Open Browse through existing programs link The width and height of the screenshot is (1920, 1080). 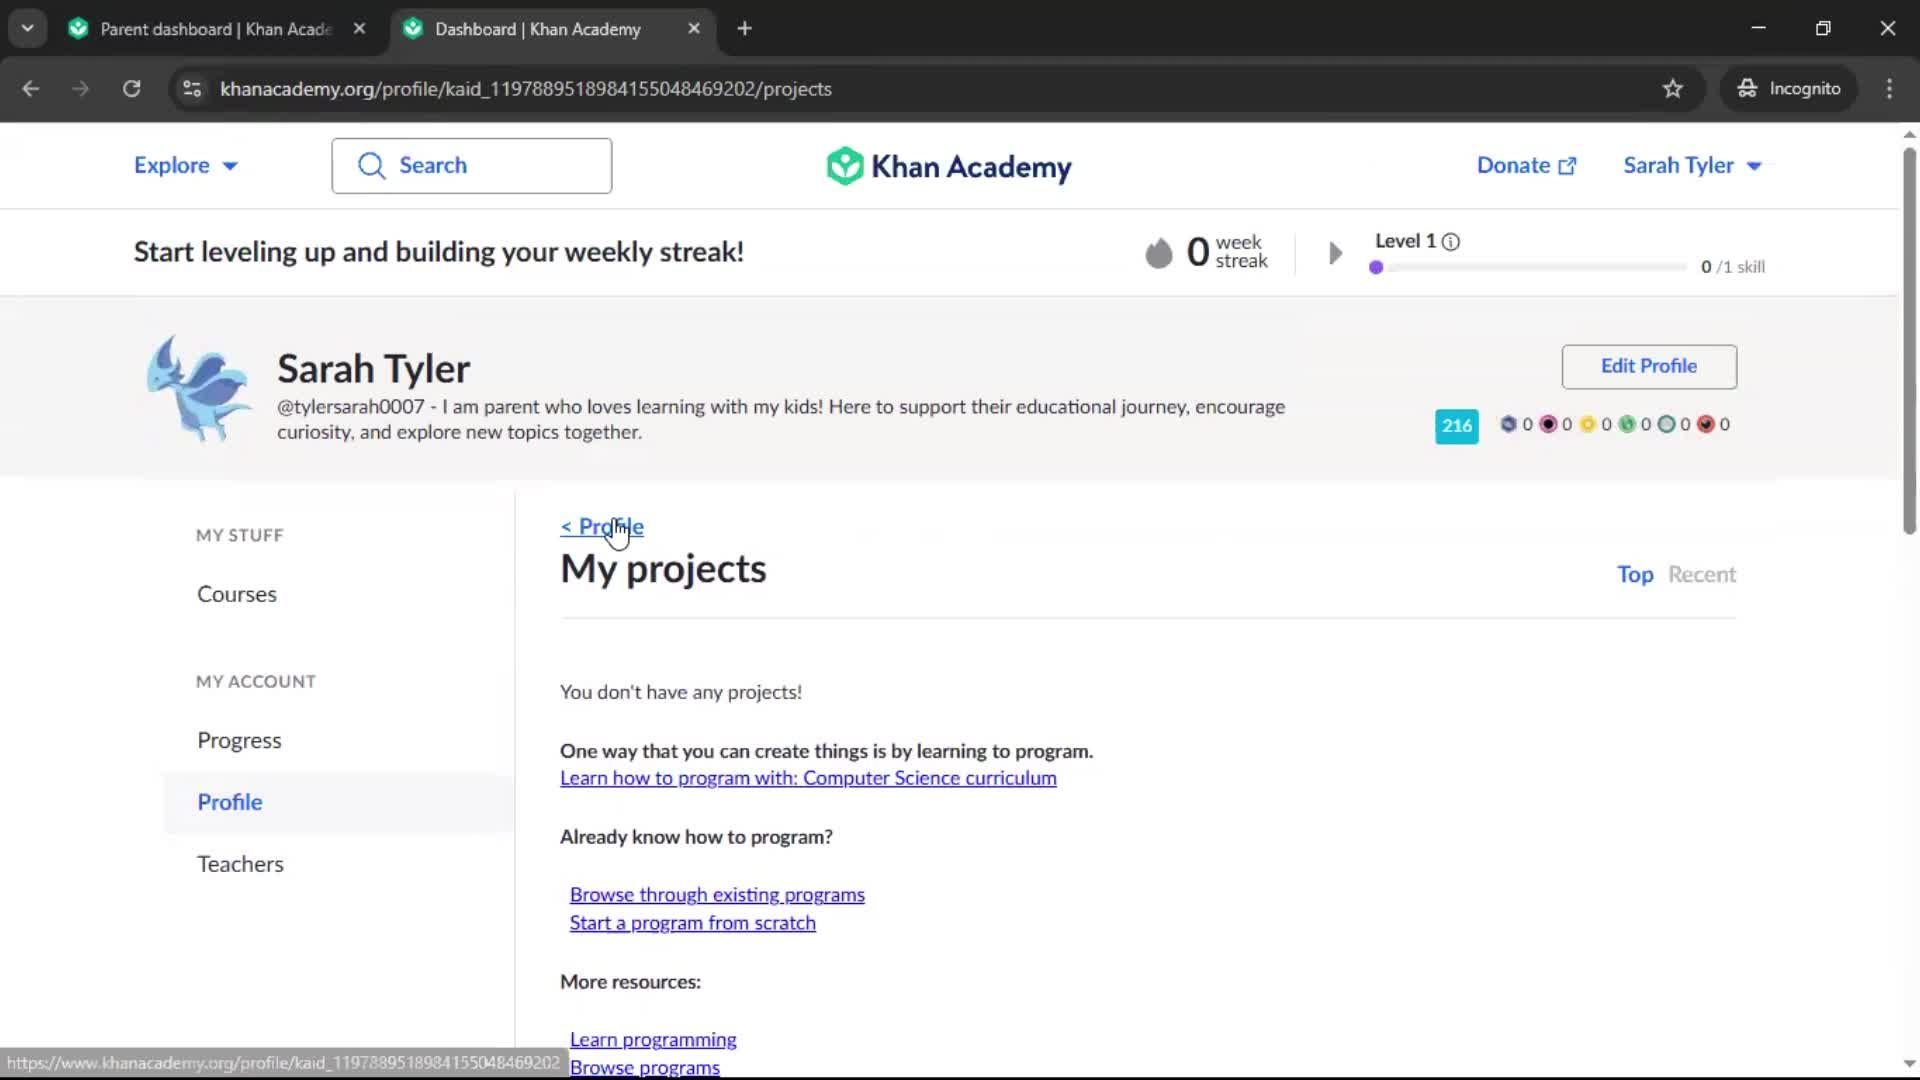(x=717, y=895)
